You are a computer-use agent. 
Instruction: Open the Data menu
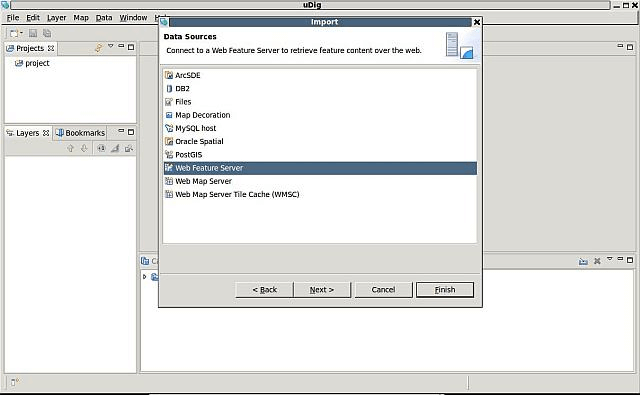coord(104,18)
